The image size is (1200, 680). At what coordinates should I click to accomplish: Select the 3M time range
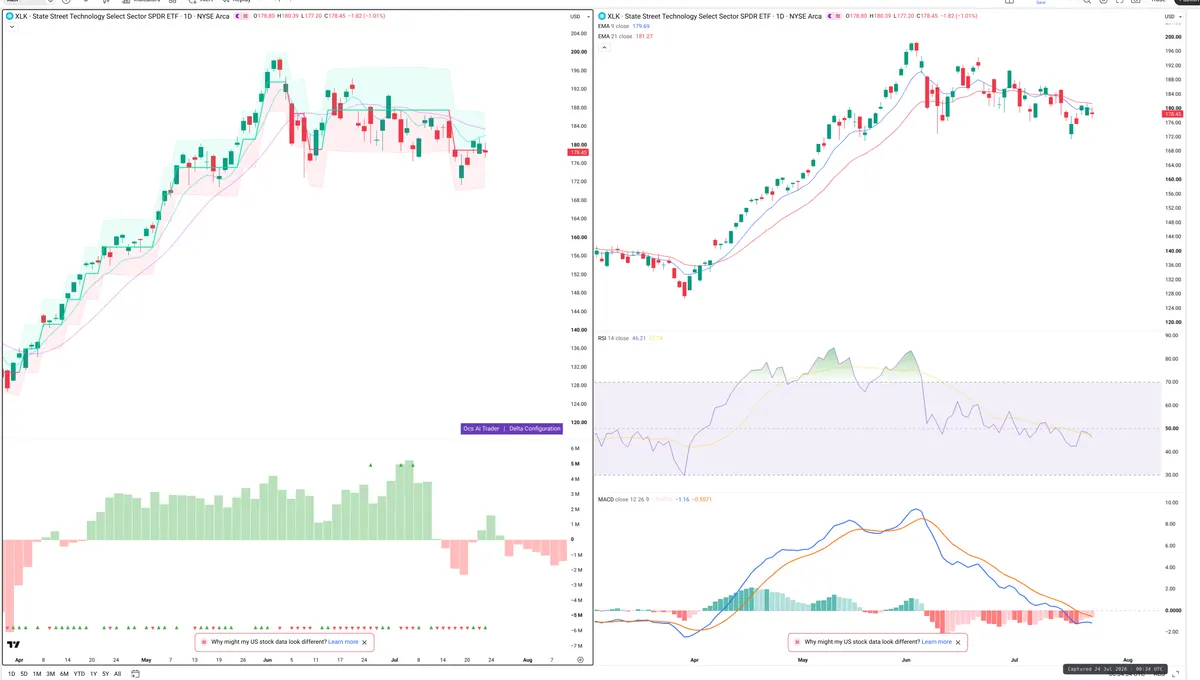50,674
